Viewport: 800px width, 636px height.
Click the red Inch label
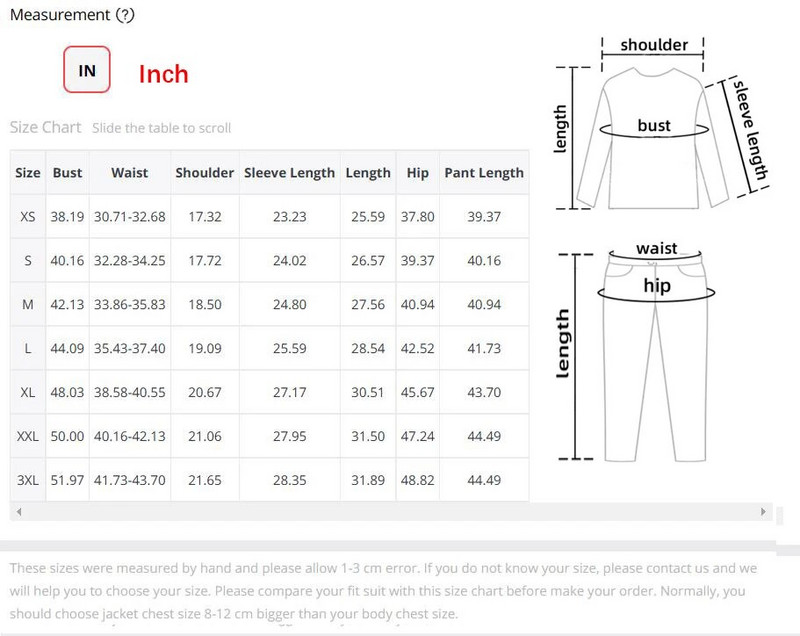[163, 74]
